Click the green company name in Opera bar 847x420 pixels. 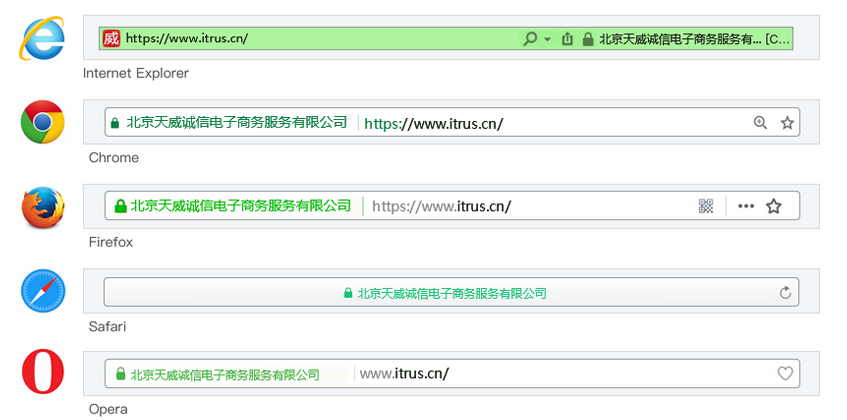(225, 374)
